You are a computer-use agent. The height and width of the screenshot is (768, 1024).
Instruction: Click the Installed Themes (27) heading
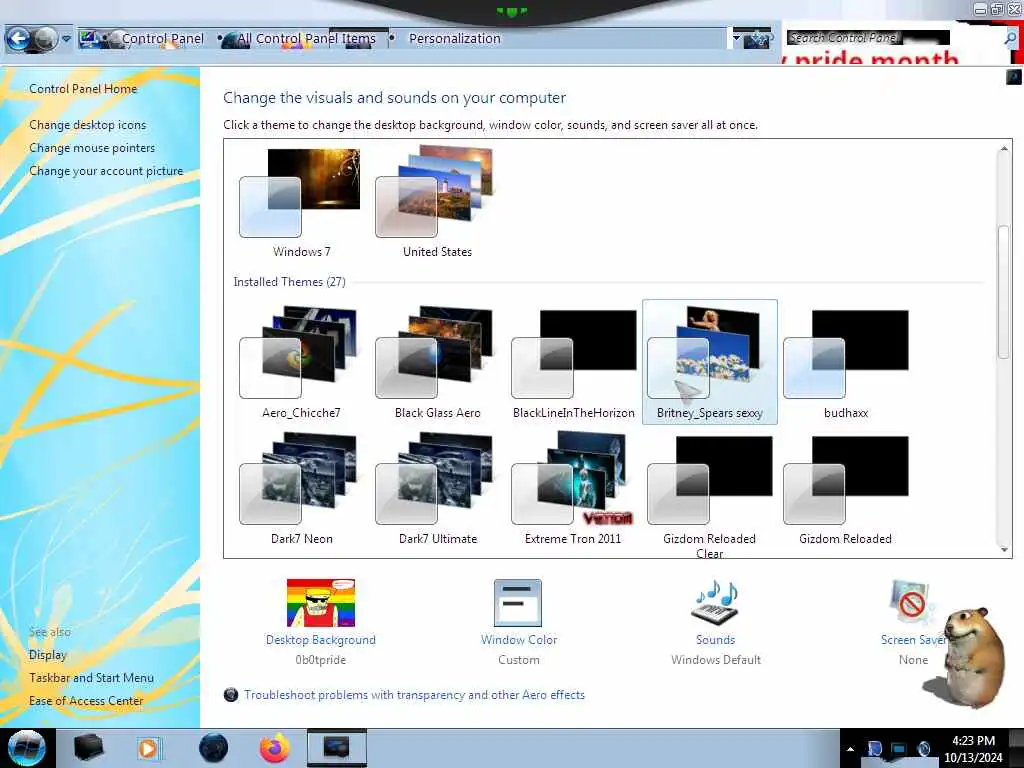pos(289,282)
